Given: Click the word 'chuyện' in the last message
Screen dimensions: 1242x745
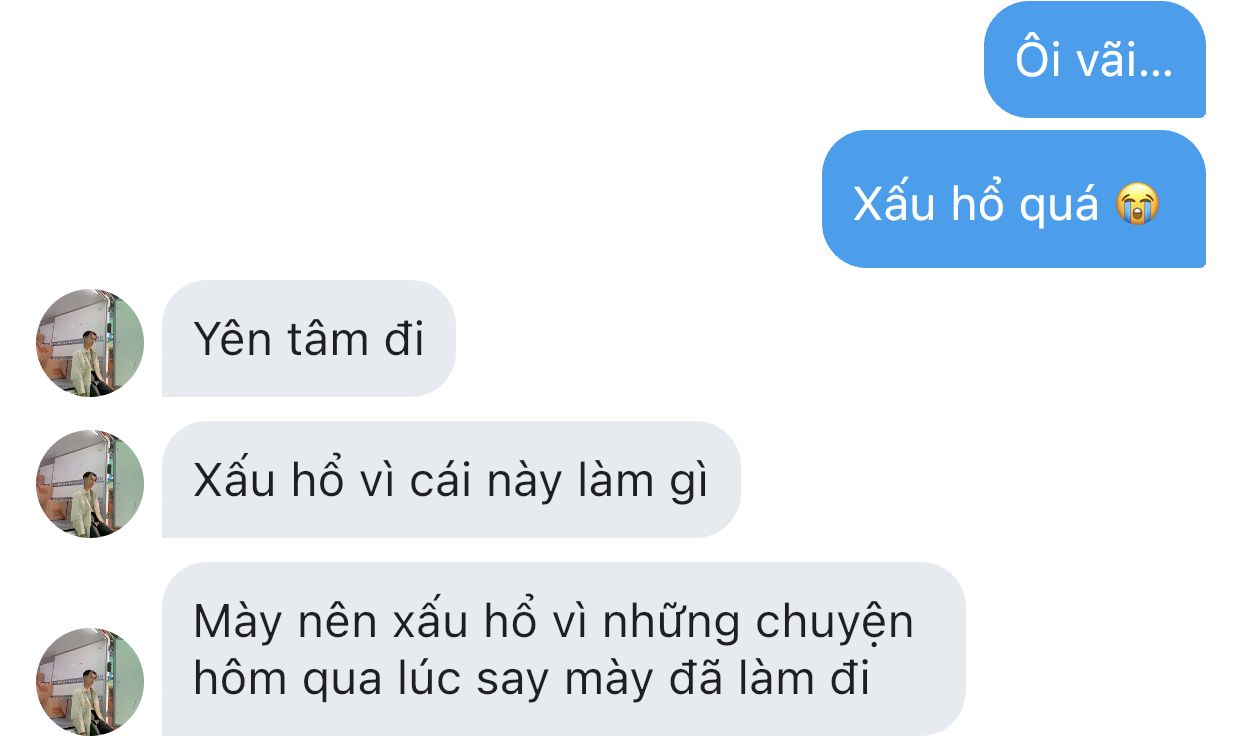Looking at the screenshot, I should [834, 623].
